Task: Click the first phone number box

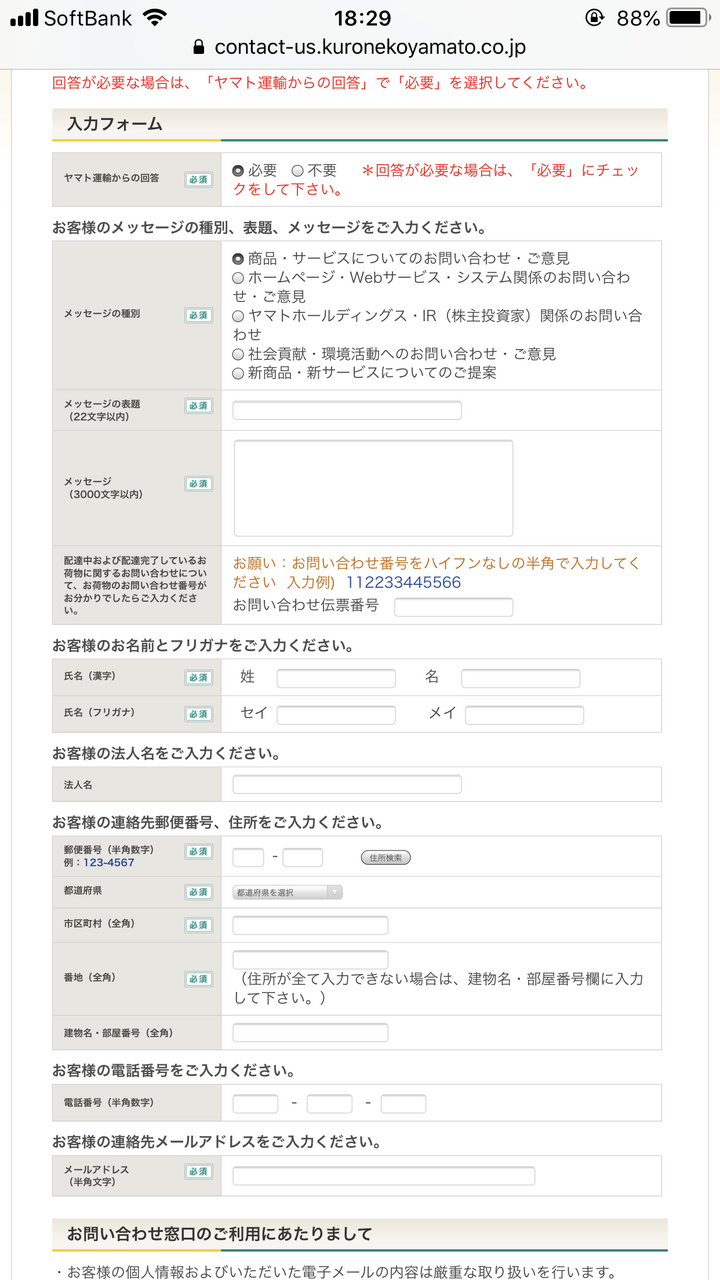Action: [255, 1104]
